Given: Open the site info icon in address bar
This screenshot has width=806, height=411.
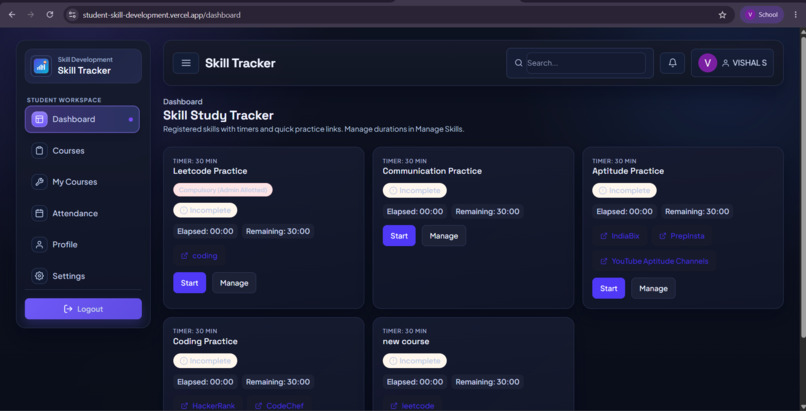Looking at the screenshot, I should click(72, 15).
